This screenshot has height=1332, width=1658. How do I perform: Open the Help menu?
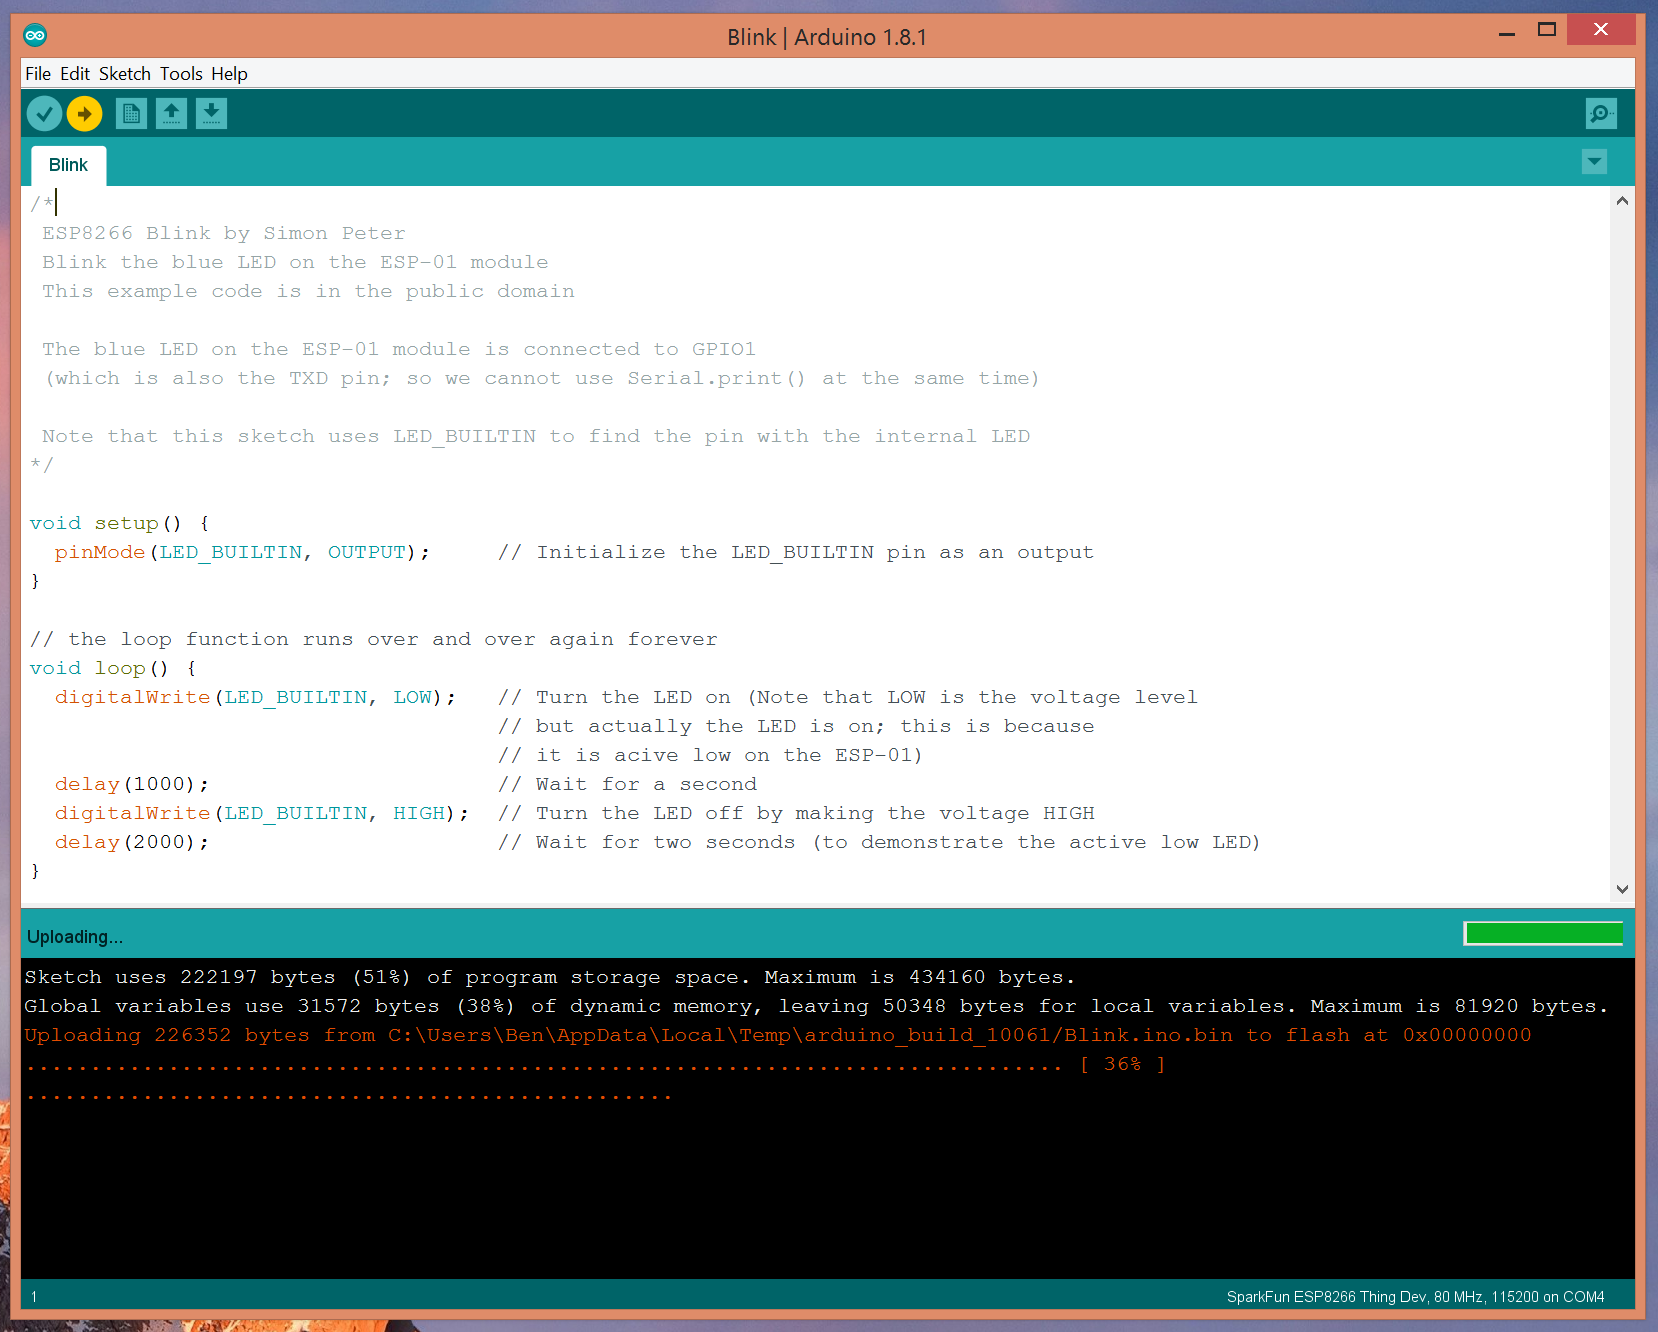[x=229, y=74]
